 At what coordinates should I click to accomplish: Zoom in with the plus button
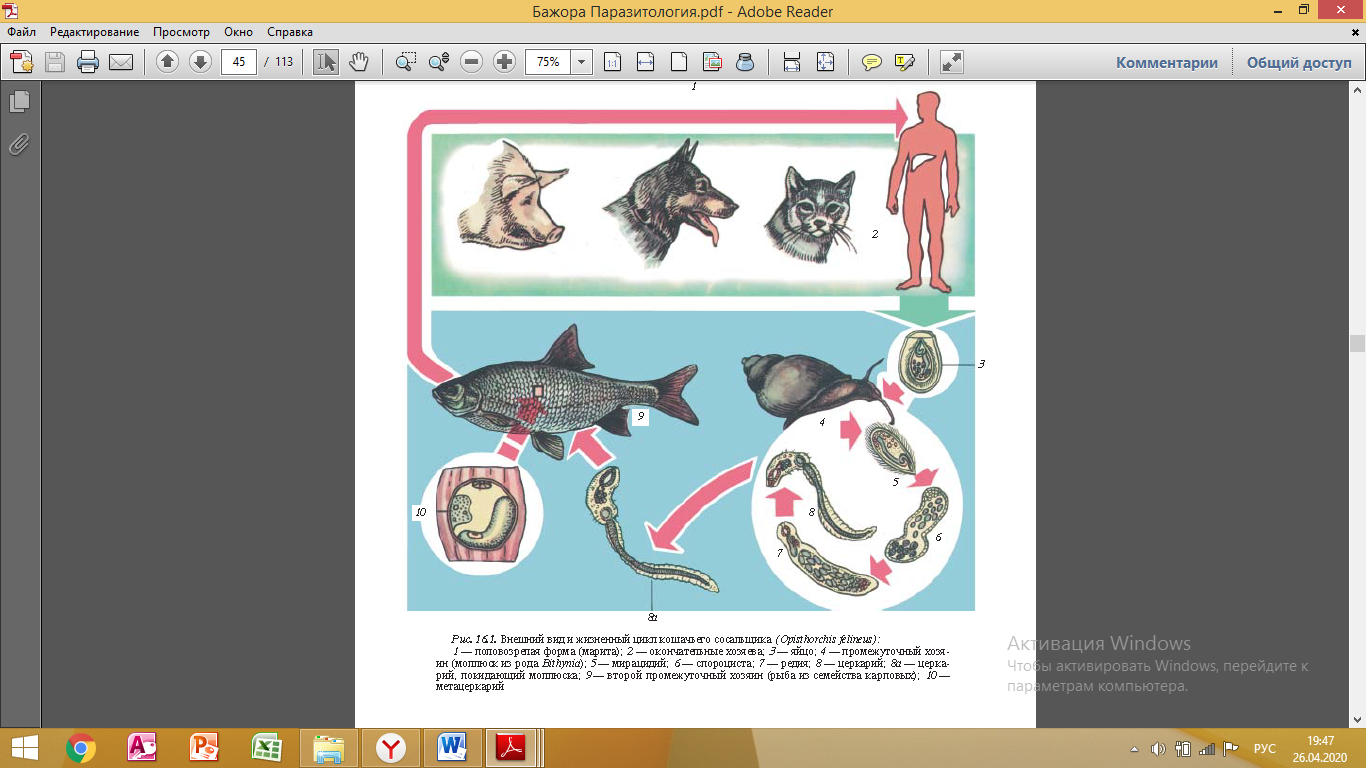[x=505, y=62]
